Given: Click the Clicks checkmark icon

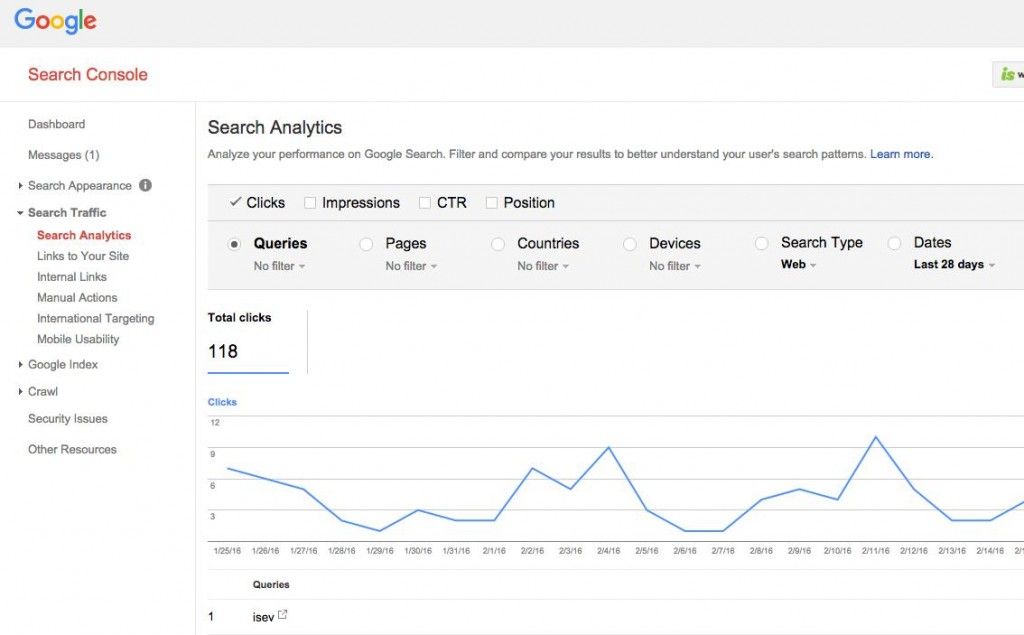Looking at the screenshot, I should point(235,202).
